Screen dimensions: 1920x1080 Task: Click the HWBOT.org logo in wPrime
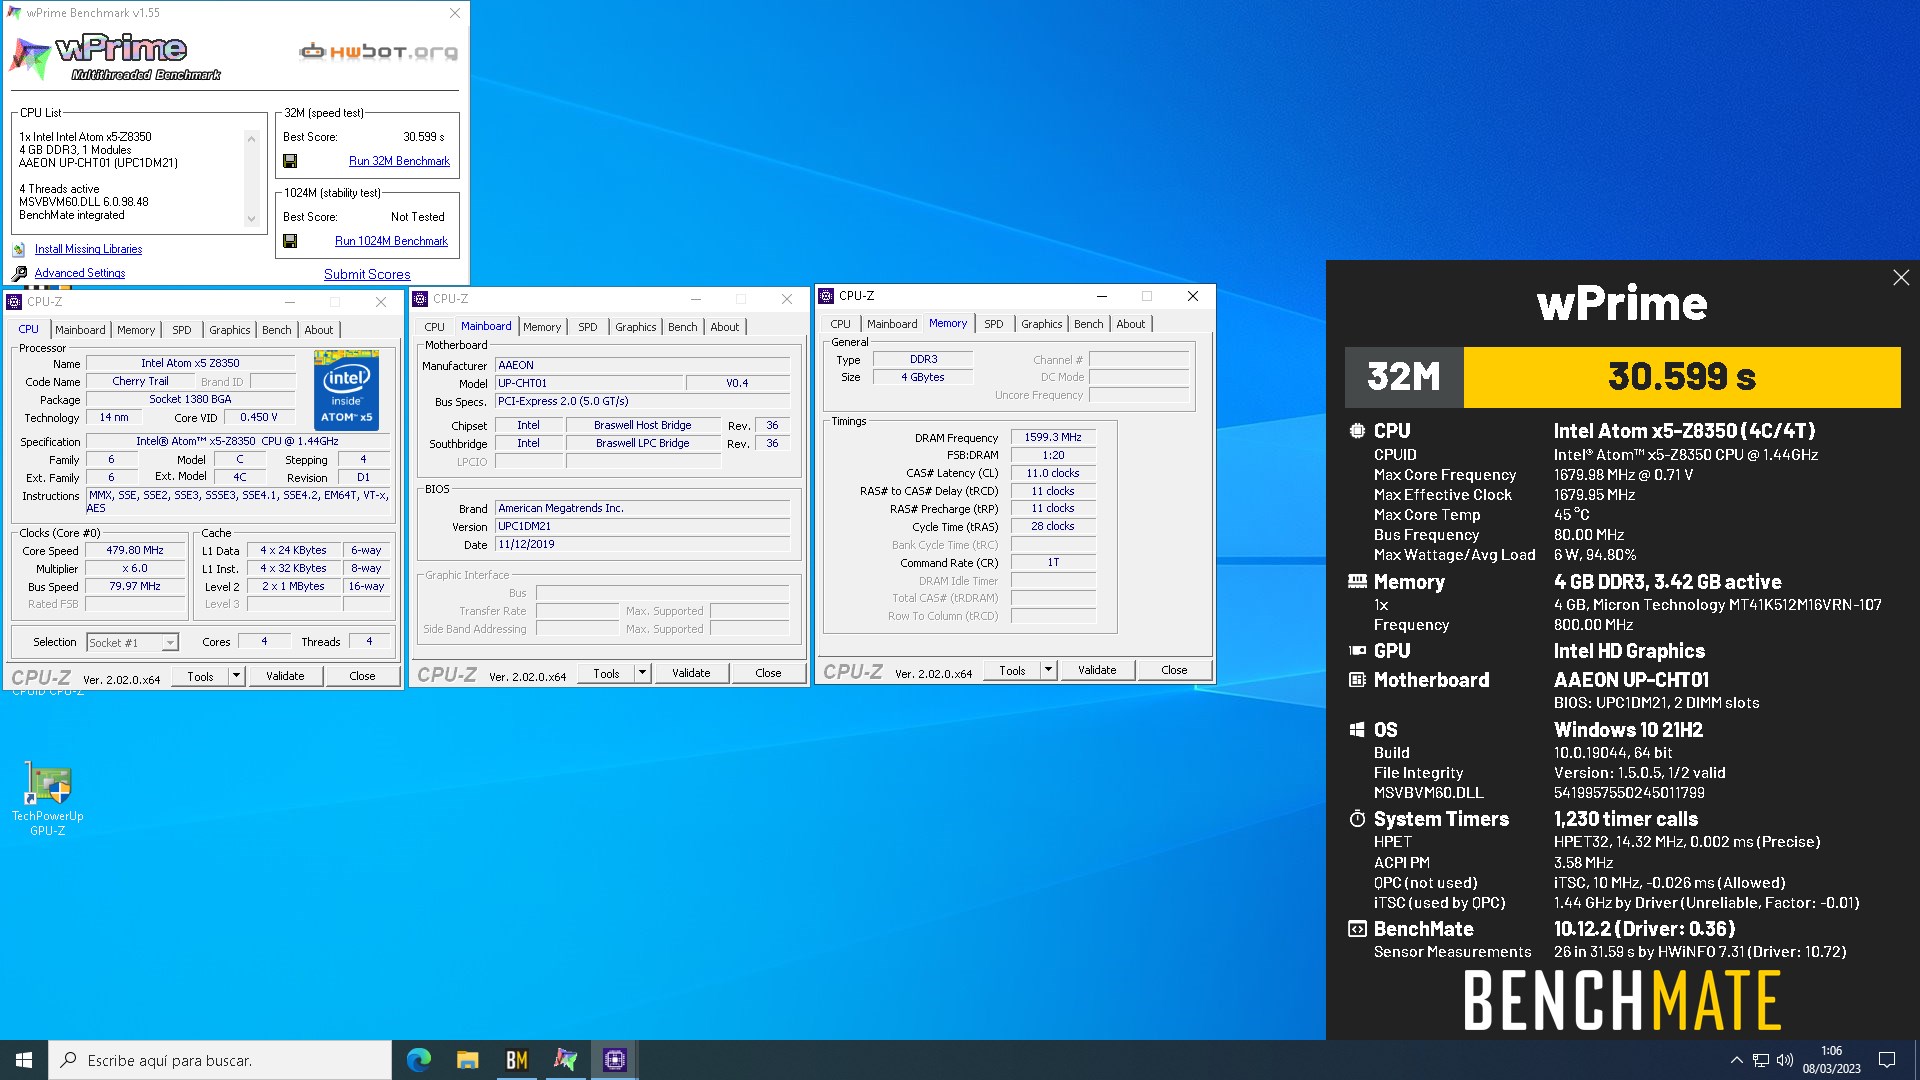(x=379, y=51)
